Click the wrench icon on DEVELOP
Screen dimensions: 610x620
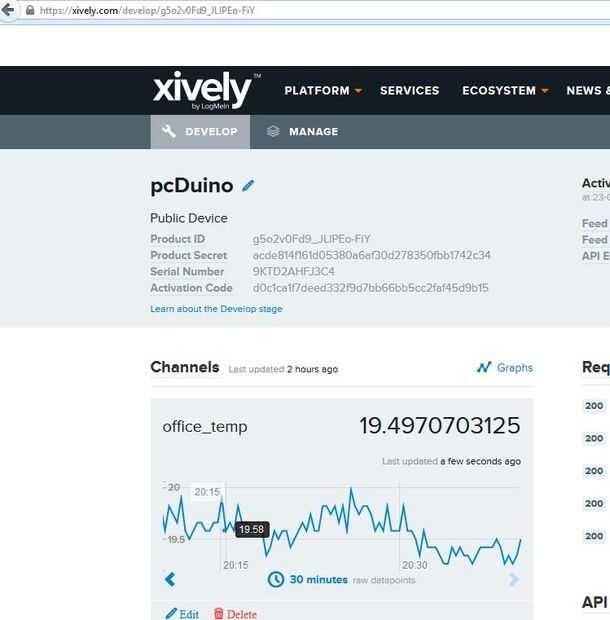pos(169,131)
